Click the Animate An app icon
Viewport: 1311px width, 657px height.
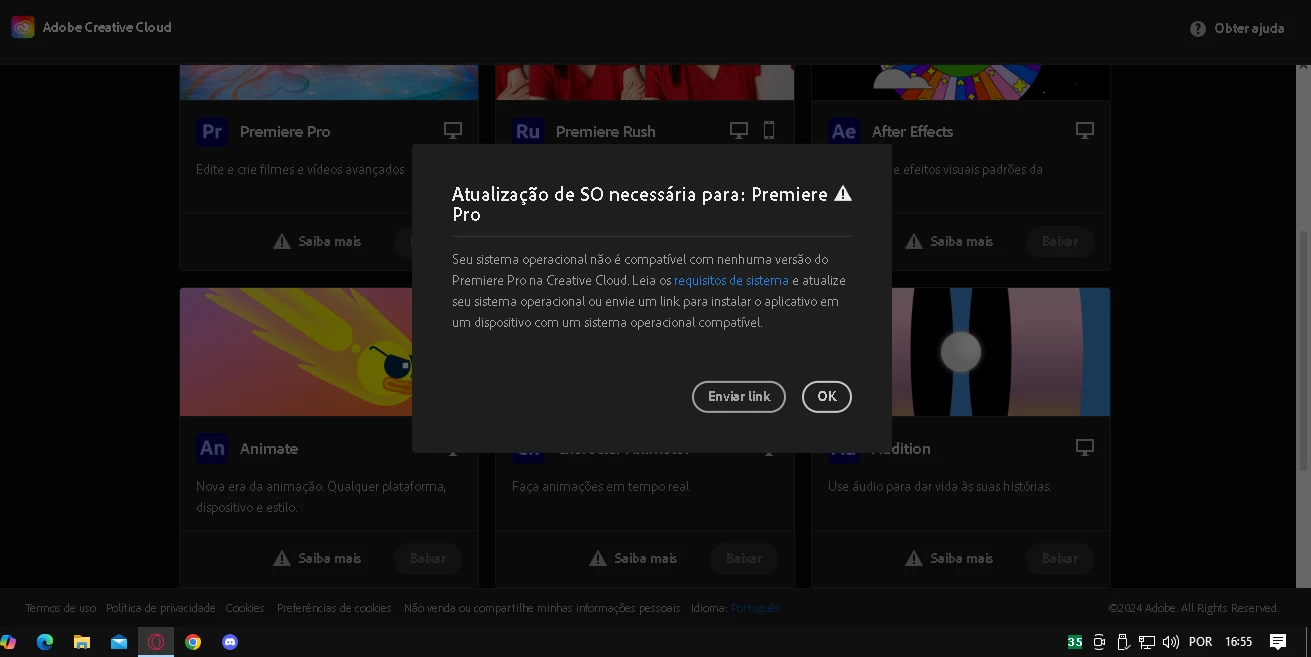click(212, 448)
